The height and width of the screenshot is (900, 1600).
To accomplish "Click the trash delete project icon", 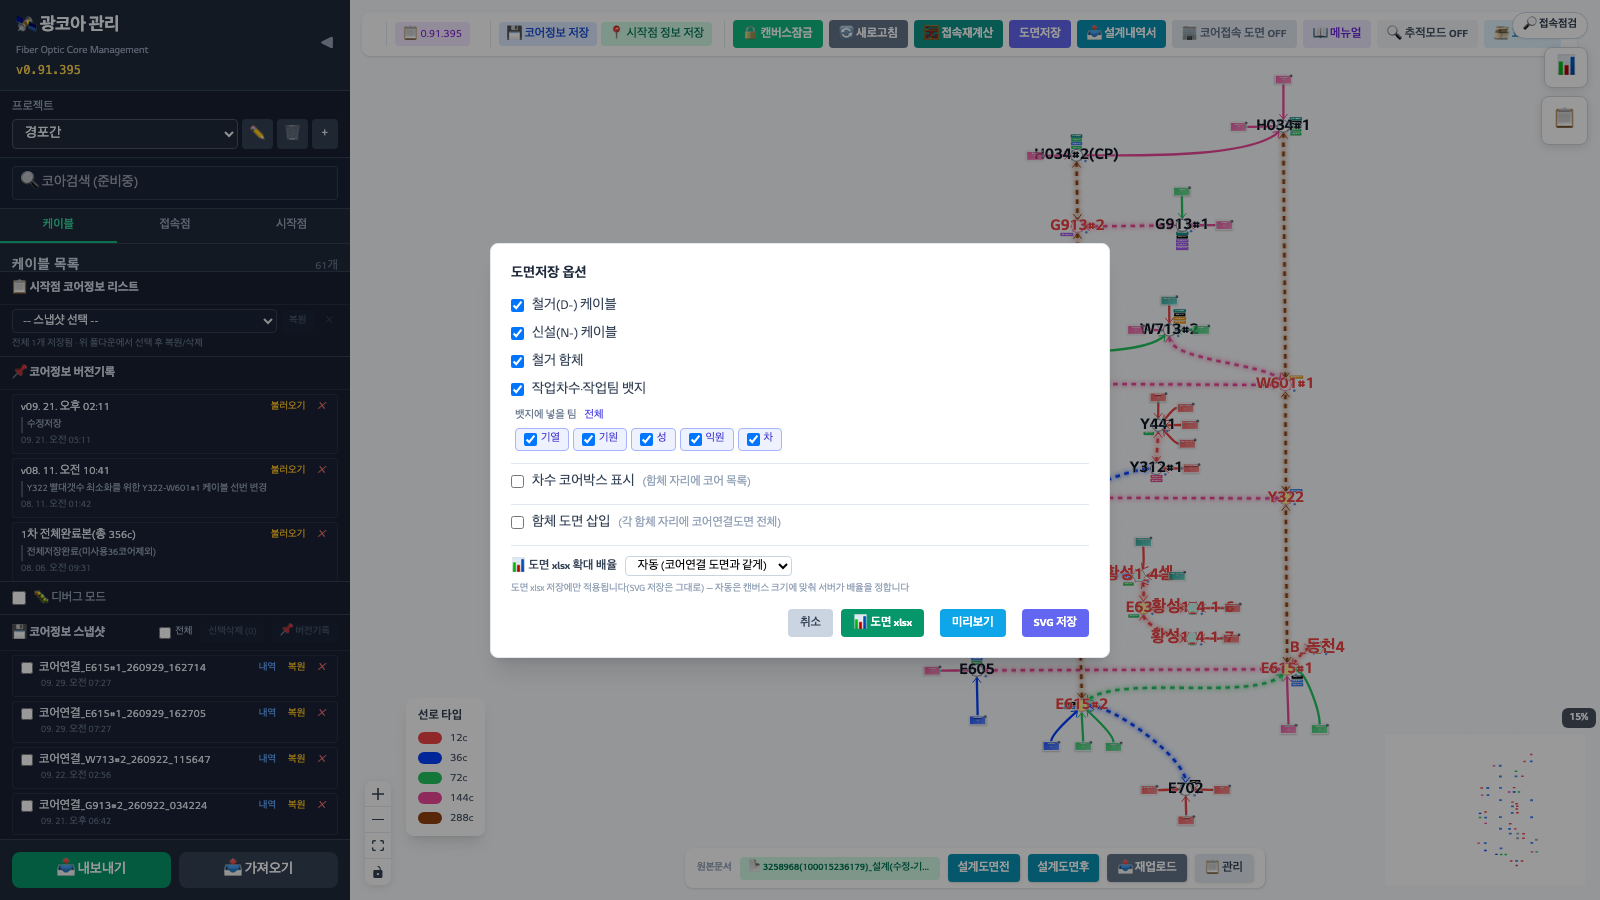I will [292, 133].
